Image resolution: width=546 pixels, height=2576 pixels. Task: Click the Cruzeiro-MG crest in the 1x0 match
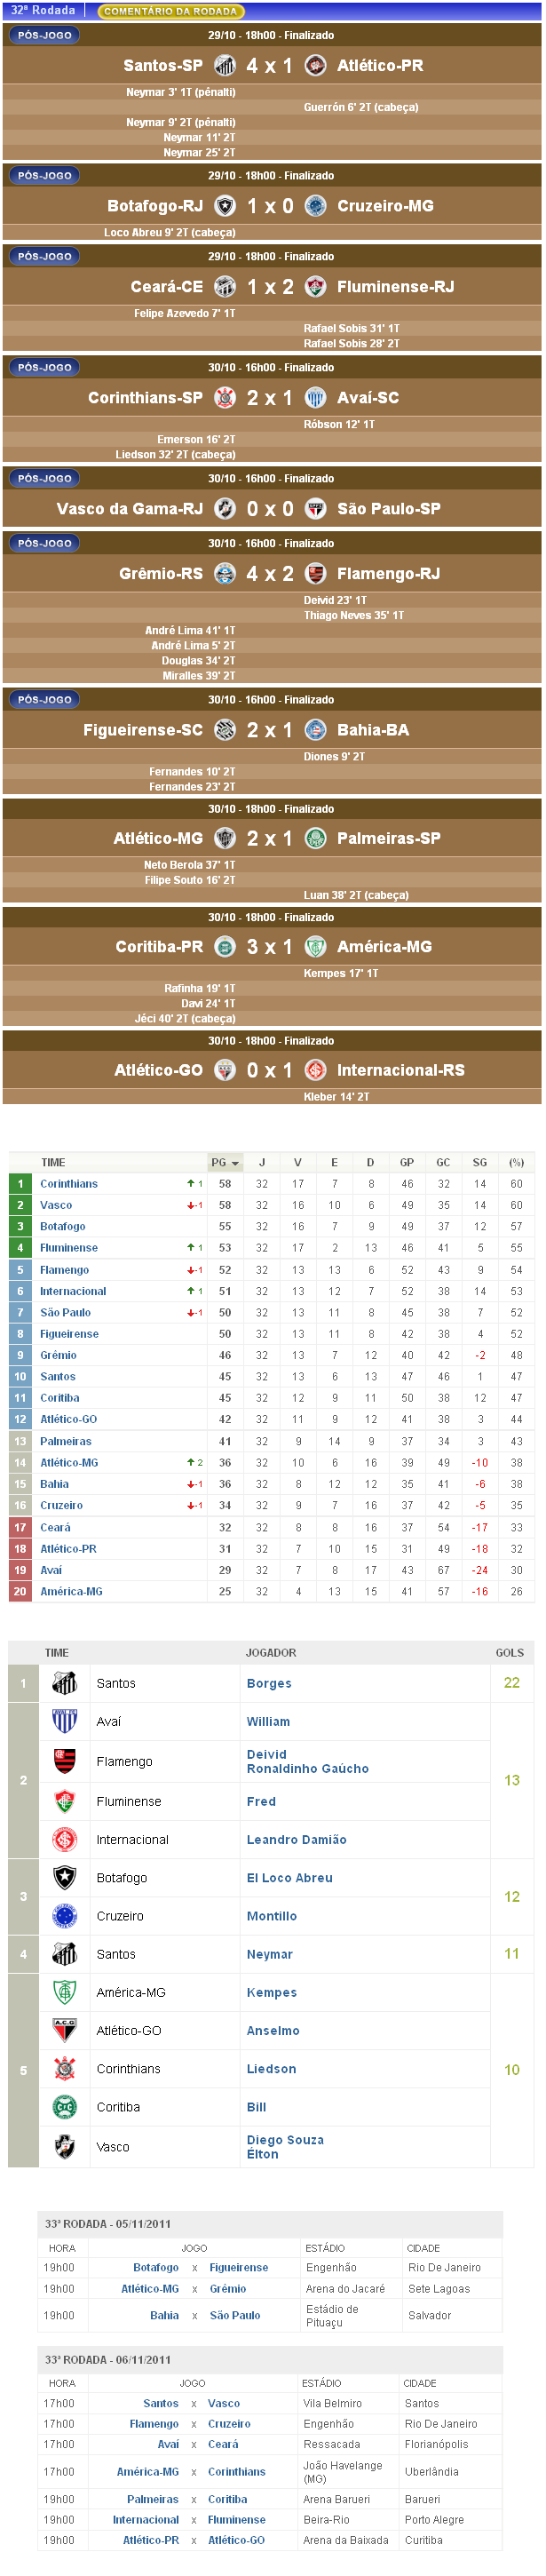tap(316, 206)
